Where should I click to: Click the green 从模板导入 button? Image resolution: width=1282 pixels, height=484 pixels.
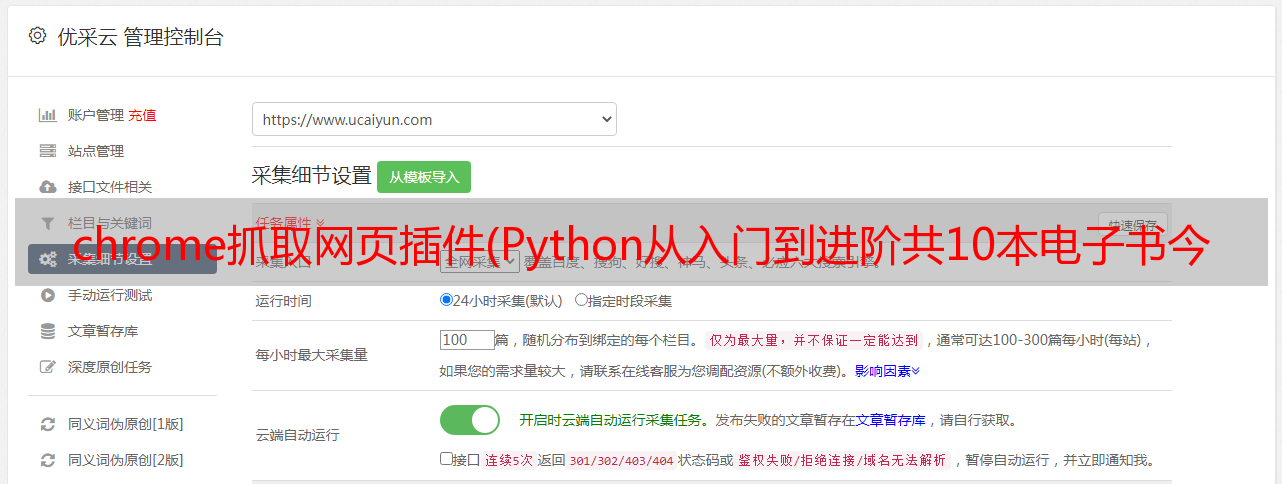point(424,177)
